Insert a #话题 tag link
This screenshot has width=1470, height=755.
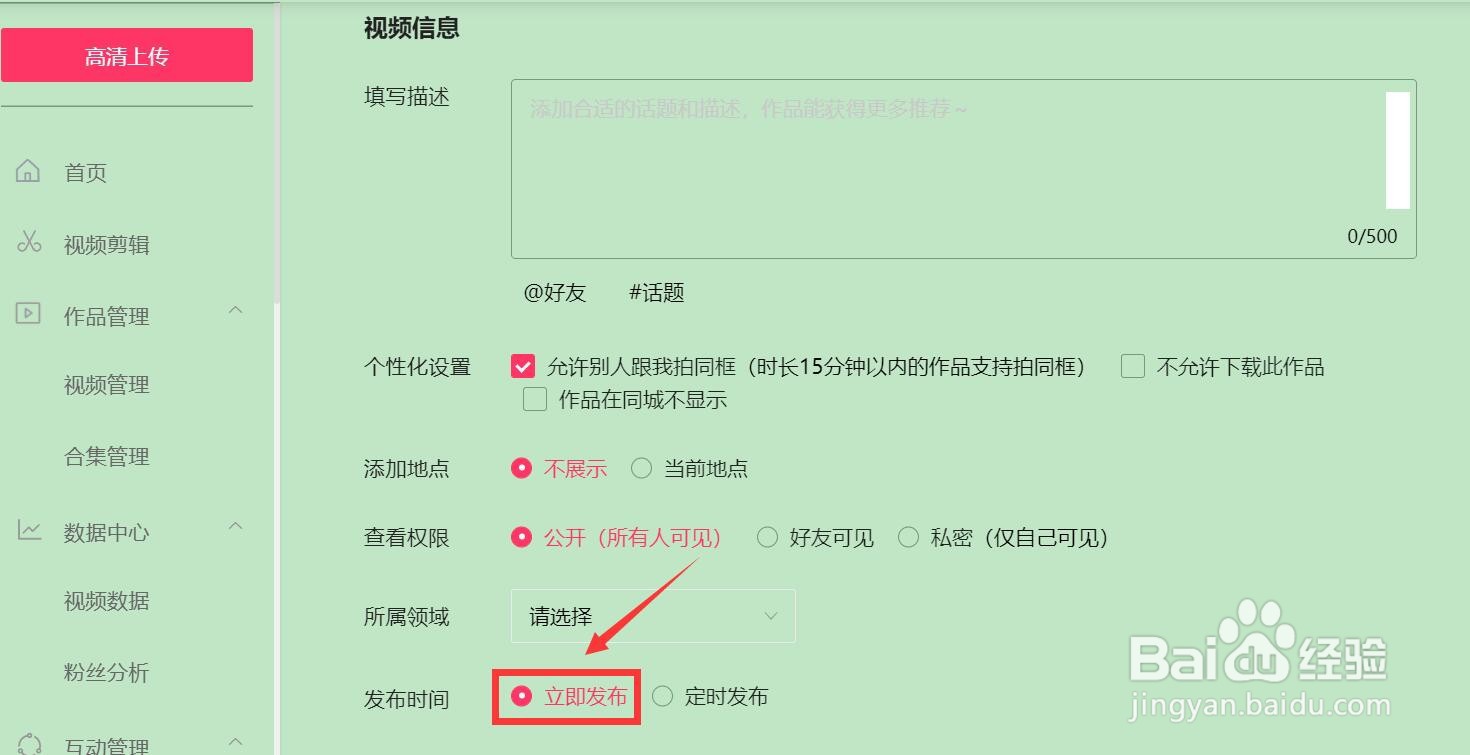click(x=657, y=293)
